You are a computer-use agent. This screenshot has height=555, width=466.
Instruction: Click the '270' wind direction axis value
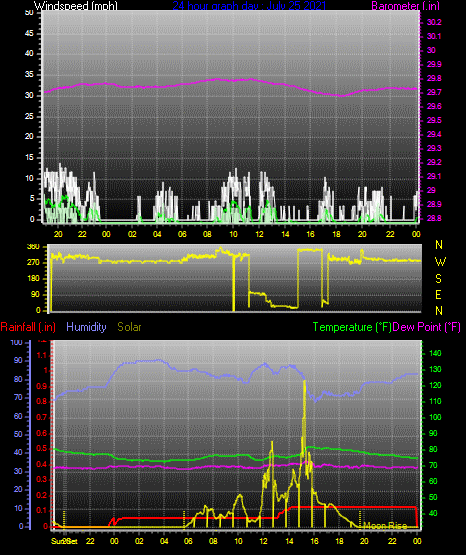click(x=33, y=262)
